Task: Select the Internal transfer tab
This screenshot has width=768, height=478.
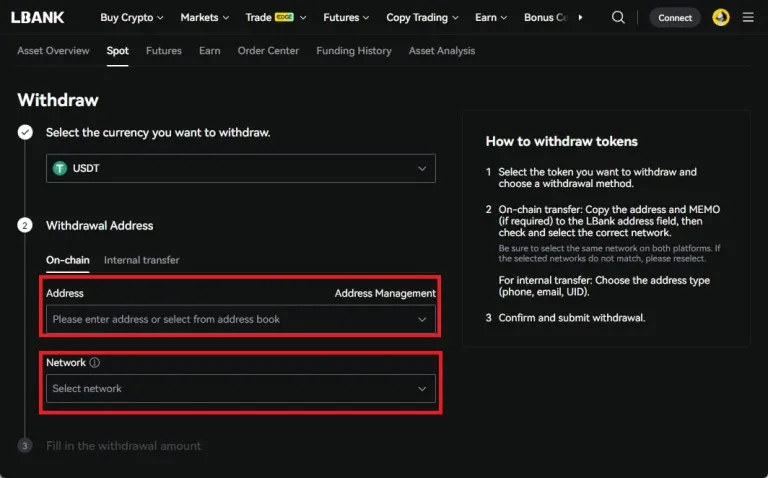Action: (x=142, y=260)
